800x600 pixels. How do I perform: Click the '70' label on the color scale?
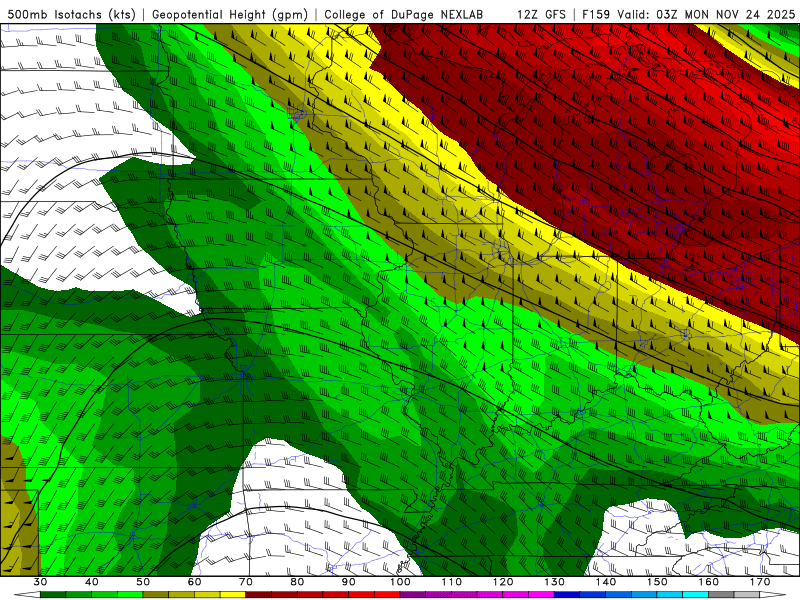pyautogui.click(x=246, y=582)
